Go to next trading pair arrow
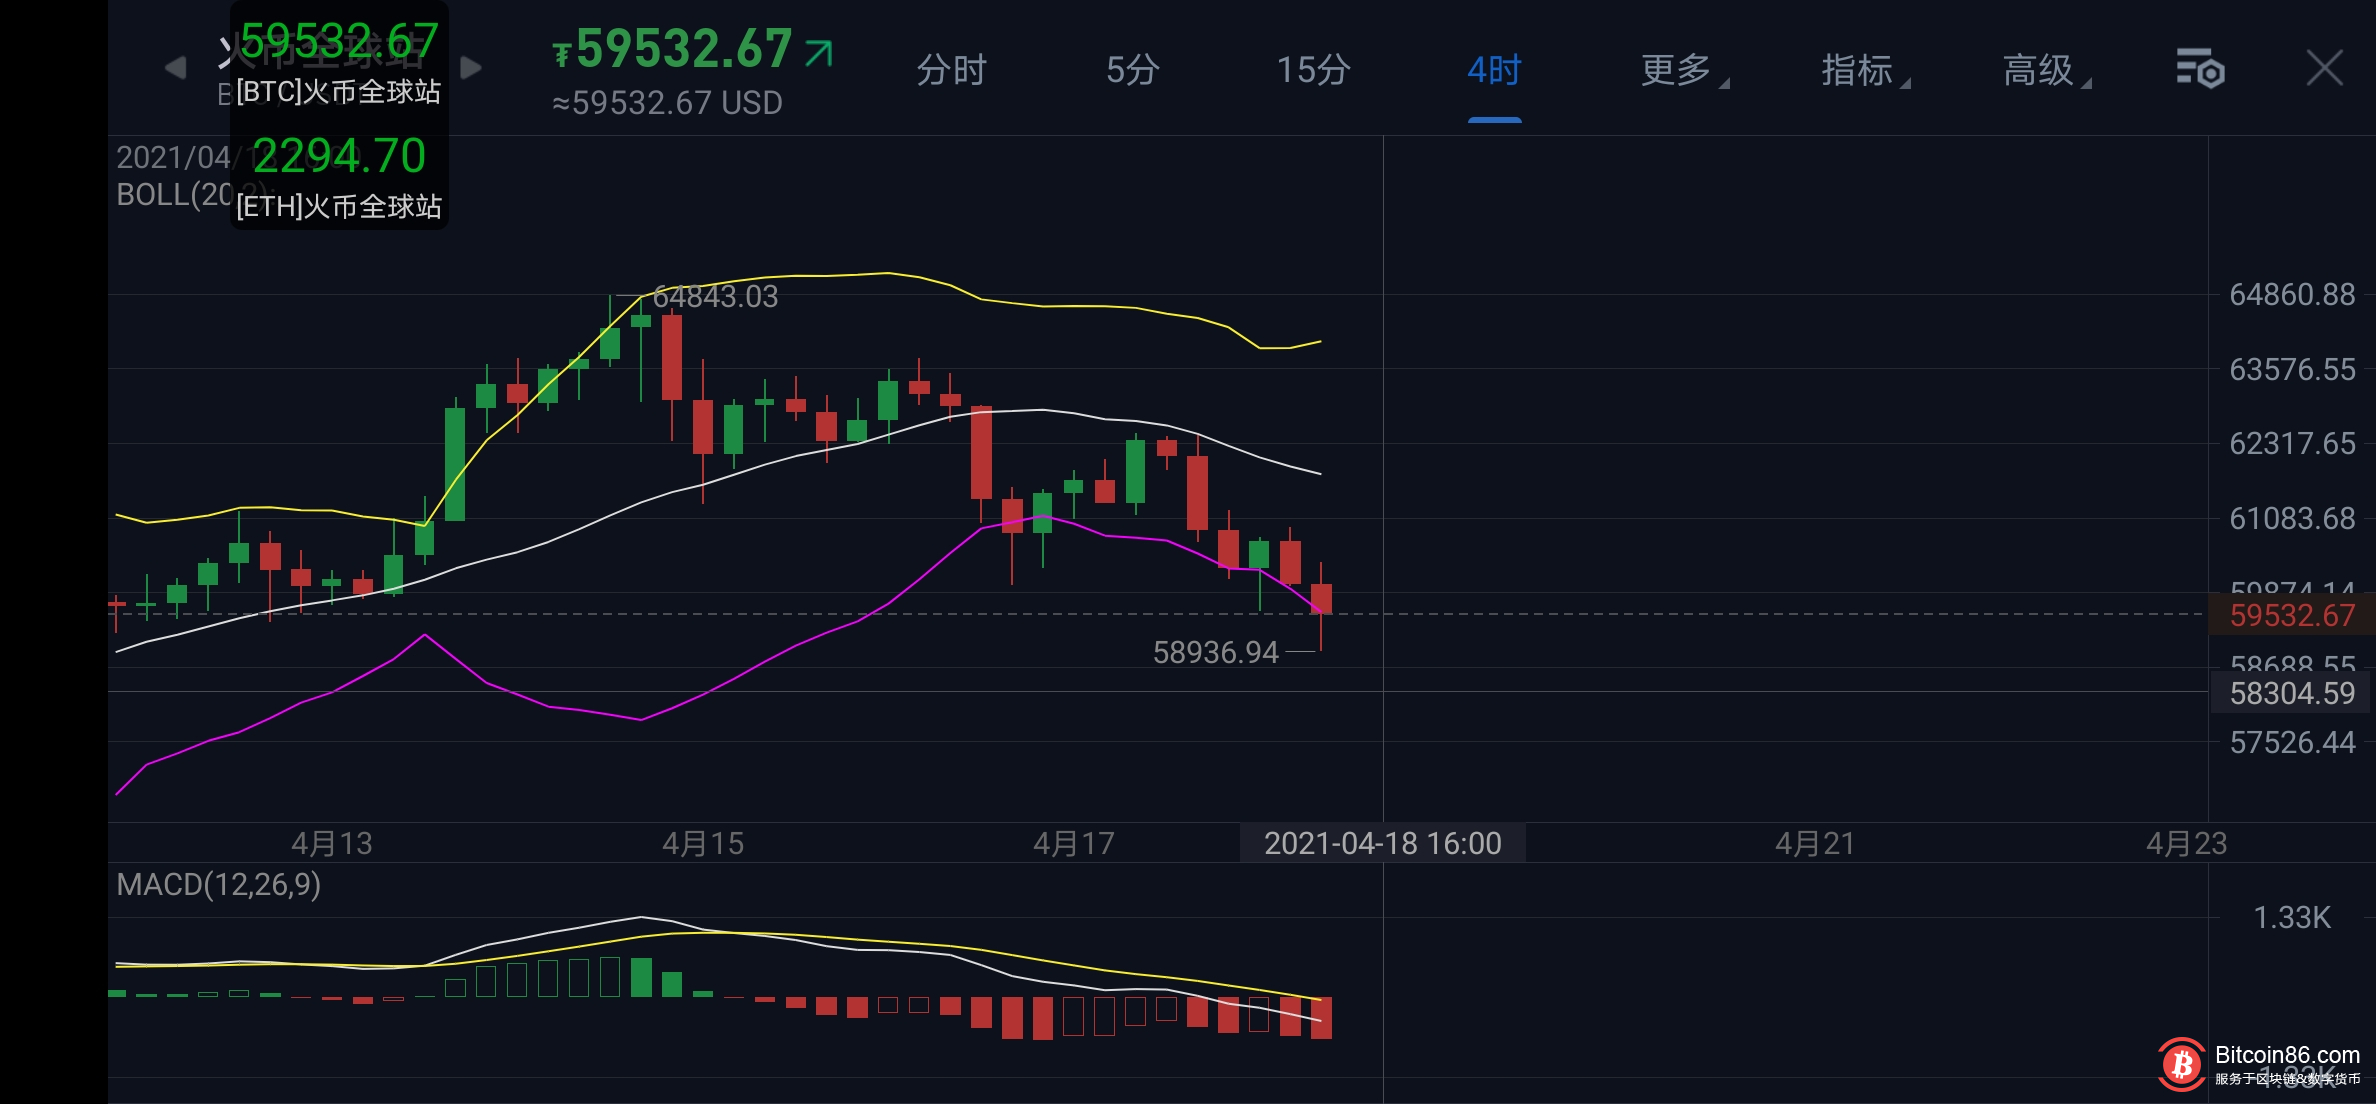Screen dimensions: 2376x1104 tap(471, 68)
